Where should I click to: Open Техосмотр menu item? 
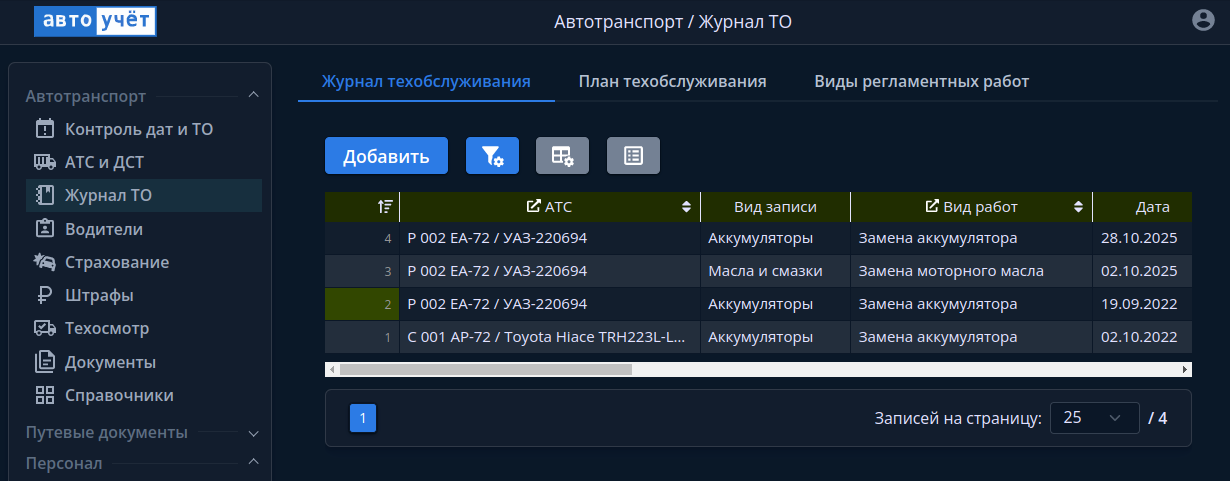[144, 328]
